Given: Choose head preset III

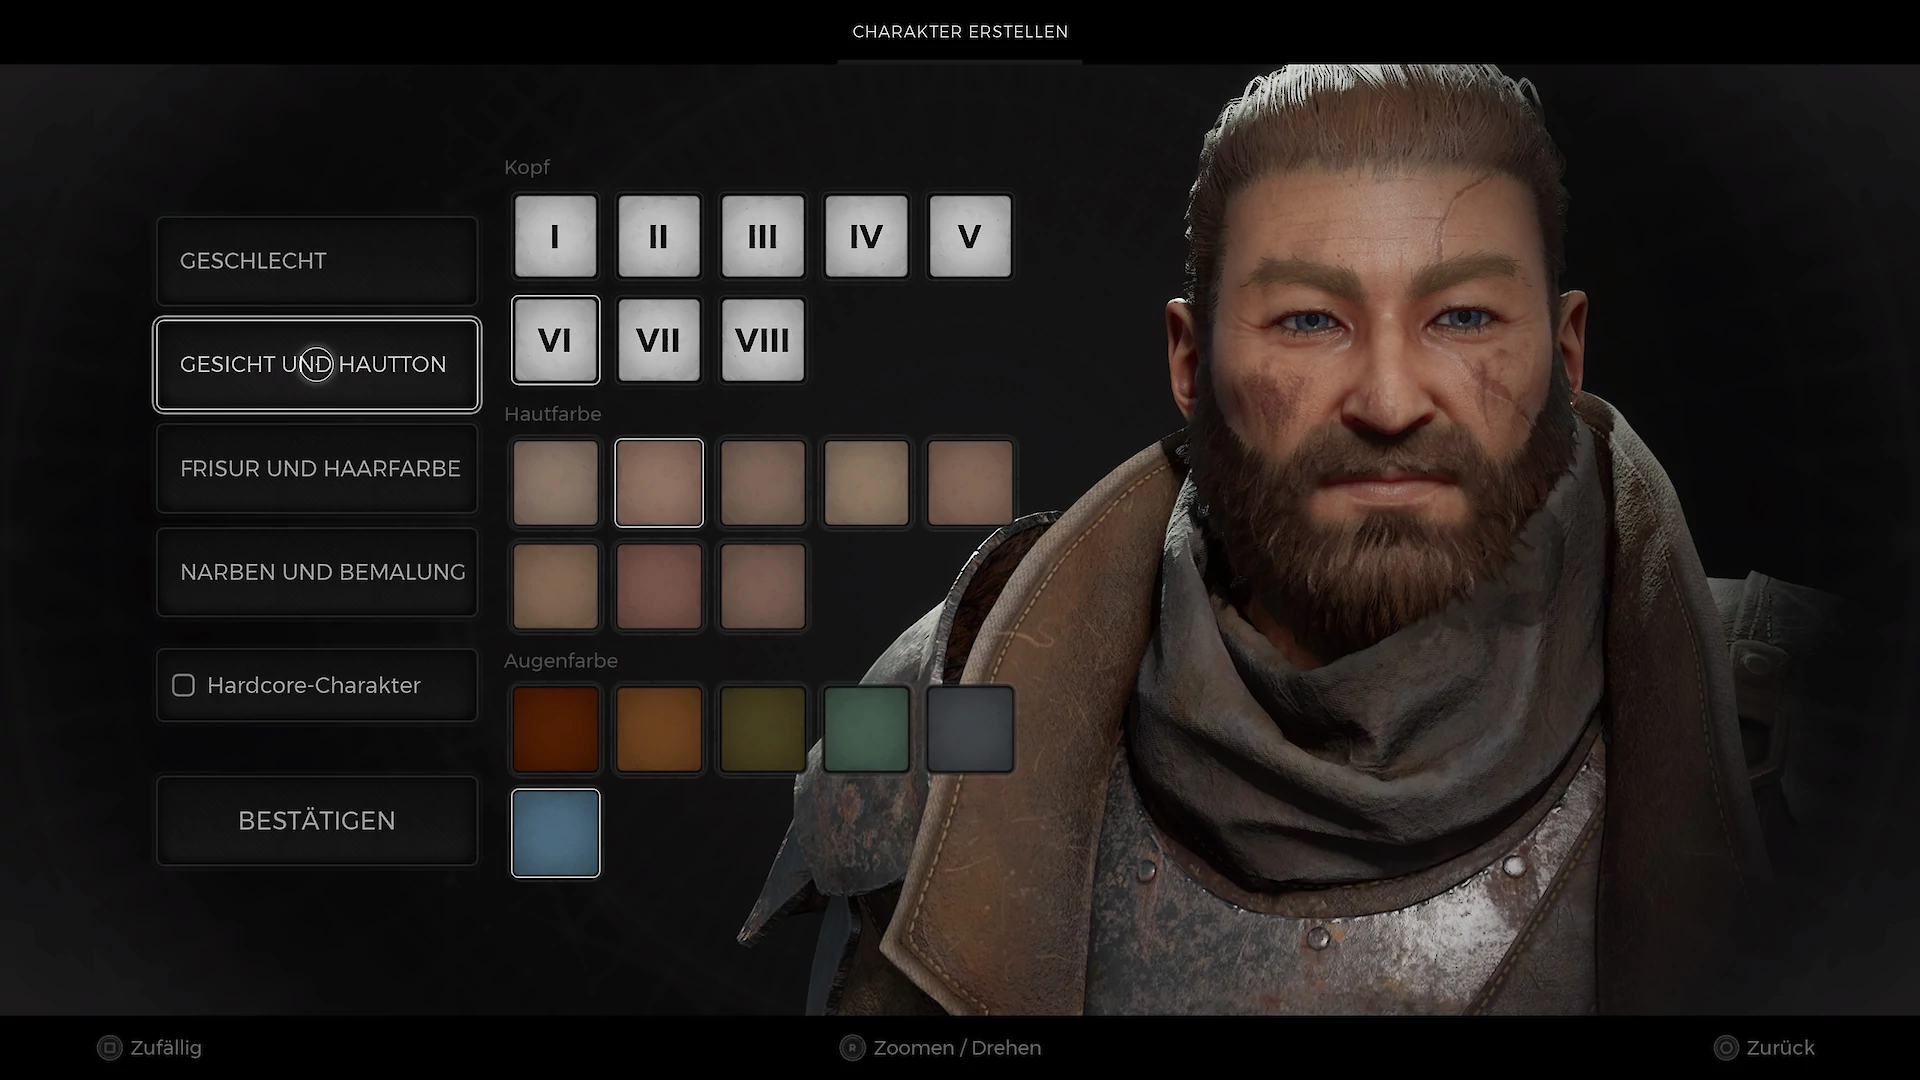Looking at the screenshot, I should point(762,237).
